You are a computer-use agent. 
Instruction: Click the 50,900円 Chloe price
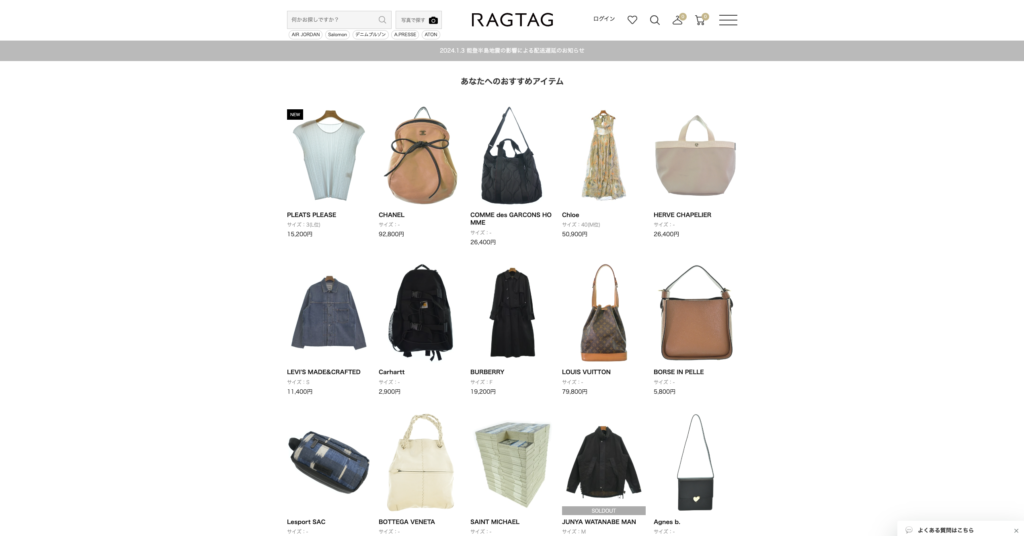click(x=574, y=234)
